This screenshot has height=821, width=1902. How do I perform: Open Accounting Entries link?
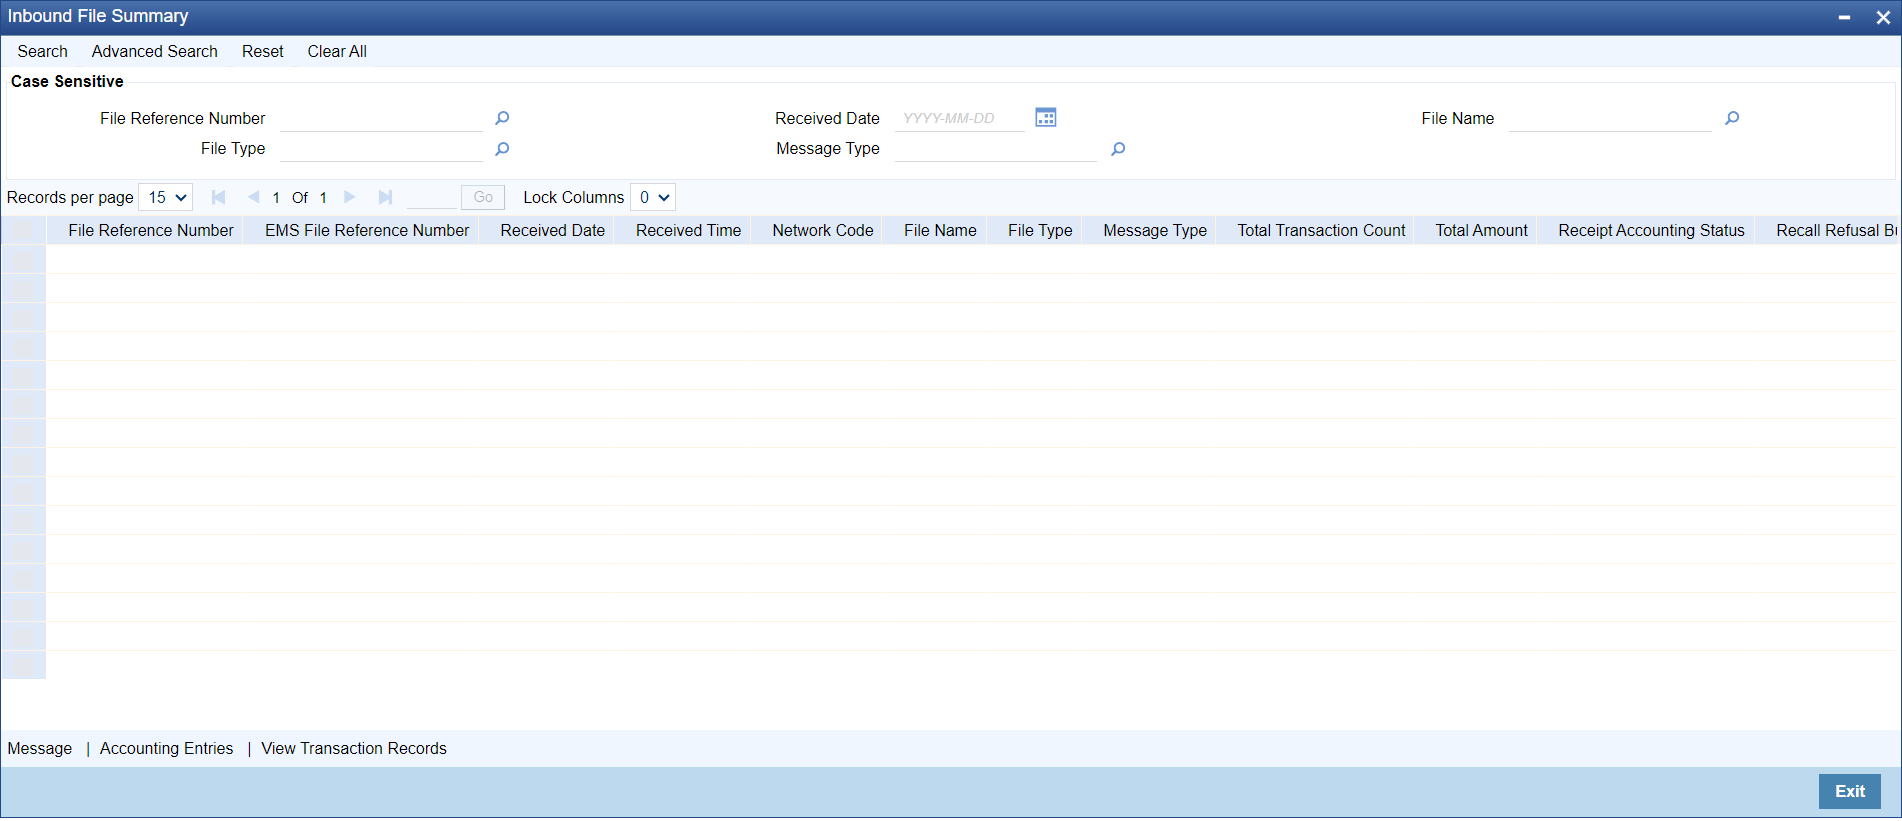pyautogui.click(x=166, y=748)
